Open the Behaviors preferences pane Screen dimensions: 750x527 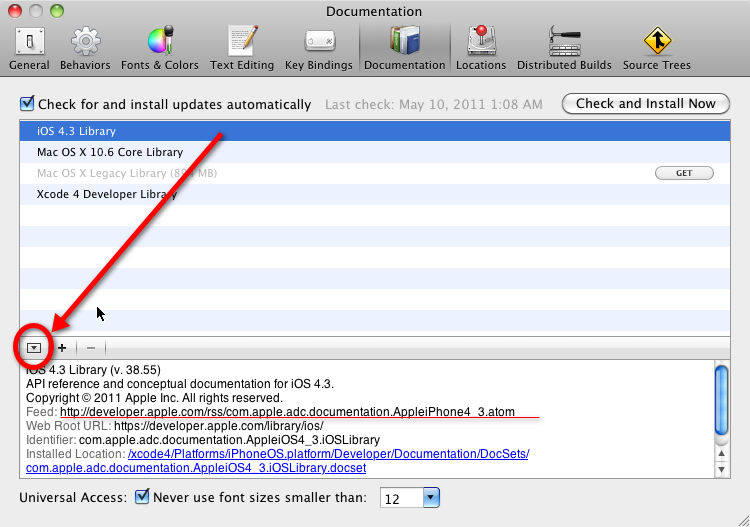85,49
